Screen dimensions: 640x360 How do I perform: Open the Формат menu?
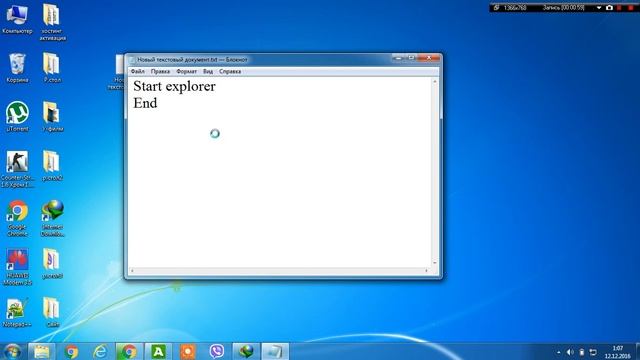(x=186, y=71)
